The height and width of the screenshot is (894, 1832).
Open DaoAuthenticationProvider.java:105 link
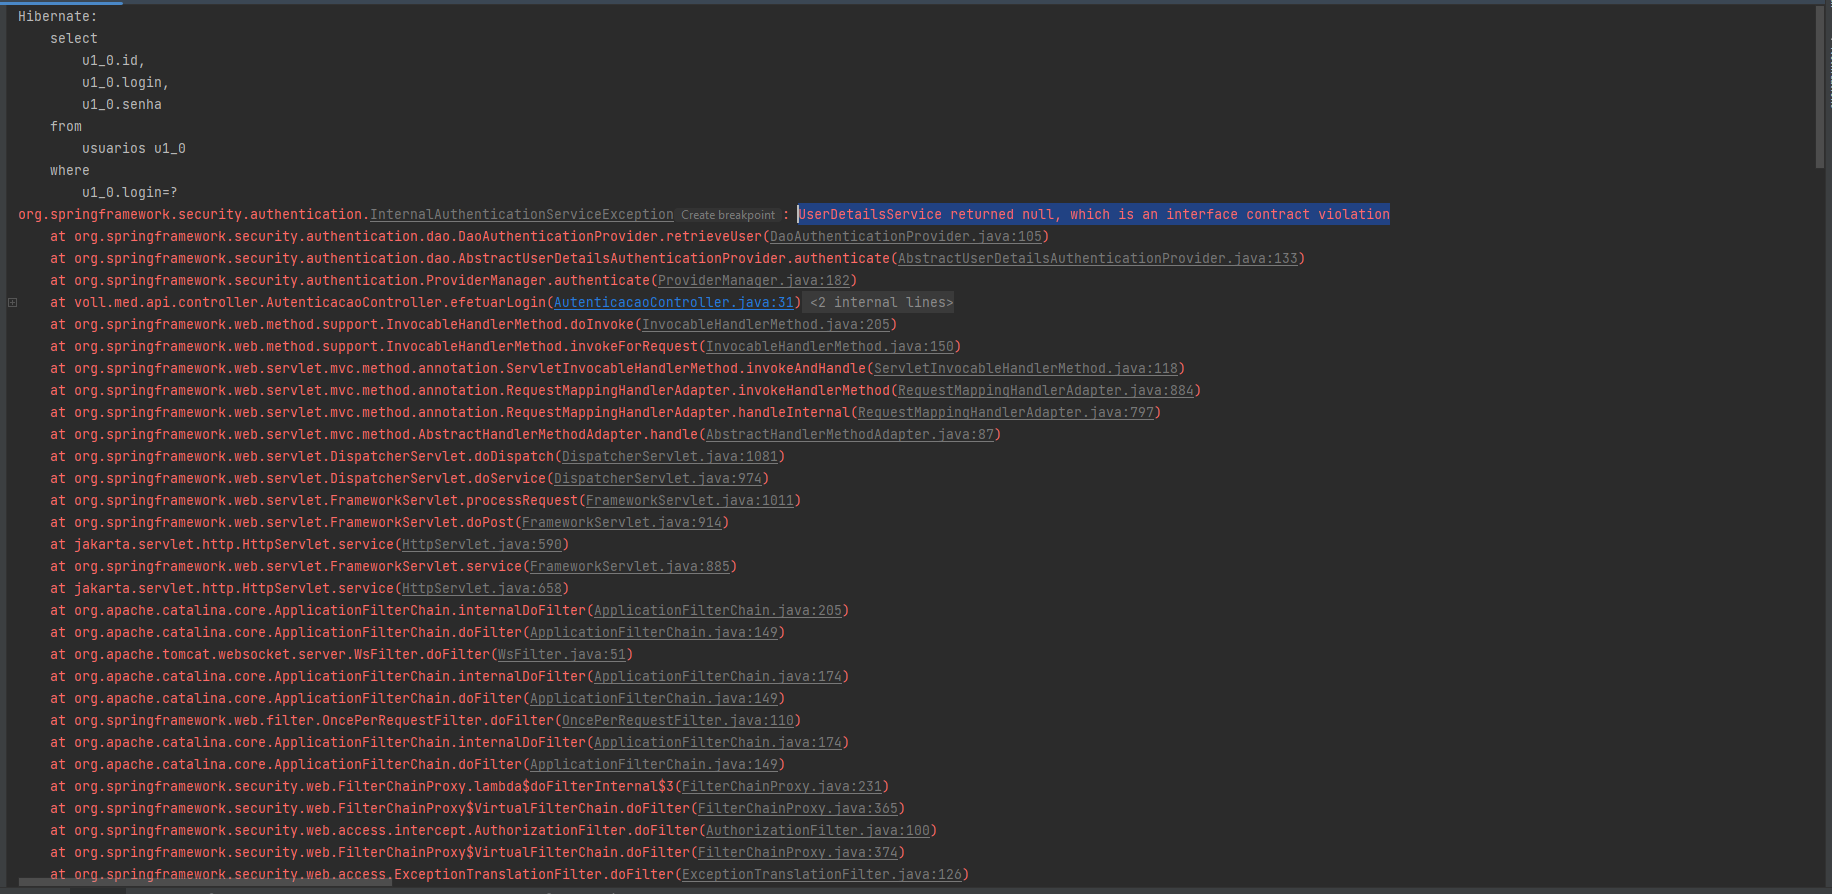(906, 236)
